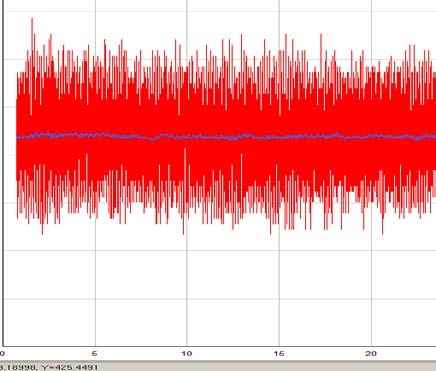Image resolution: width=436 pixels, height=371 pixels.
Task: Click the x-axis tick label 20
Action: point(371,354)
